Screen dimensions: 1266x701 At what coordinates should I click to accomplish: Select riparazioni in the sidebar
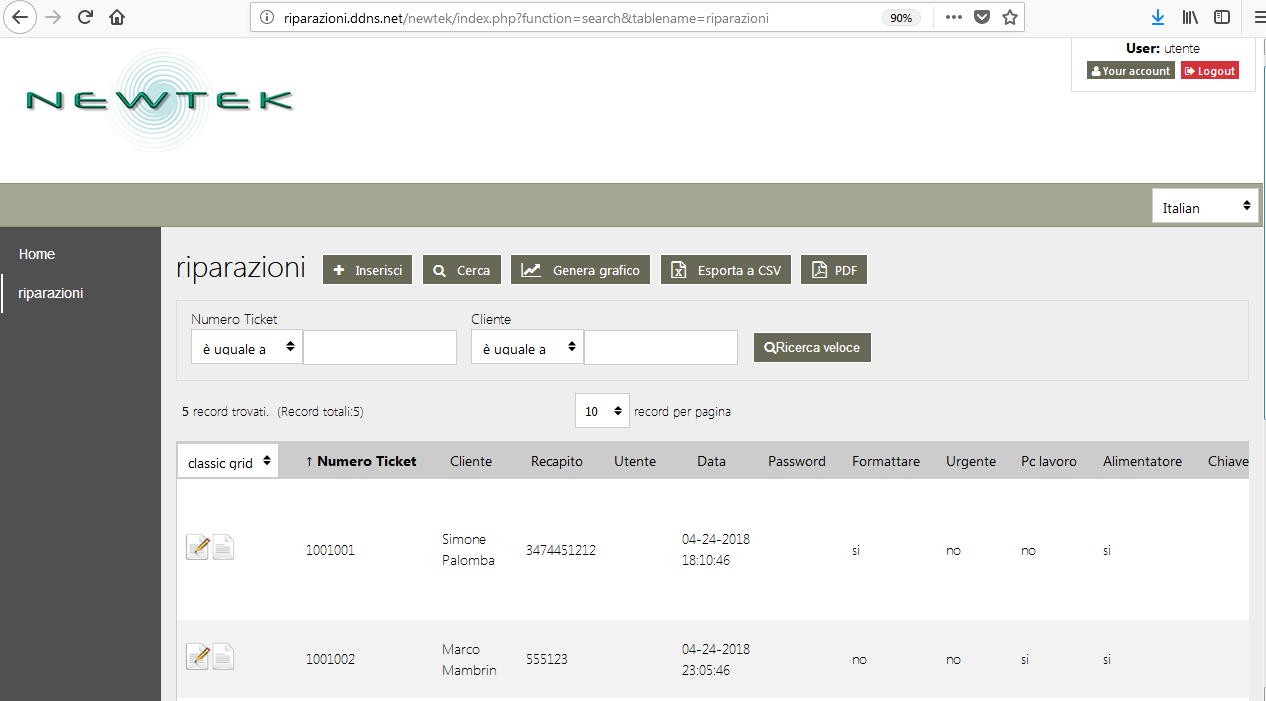[x=50, y=293]
